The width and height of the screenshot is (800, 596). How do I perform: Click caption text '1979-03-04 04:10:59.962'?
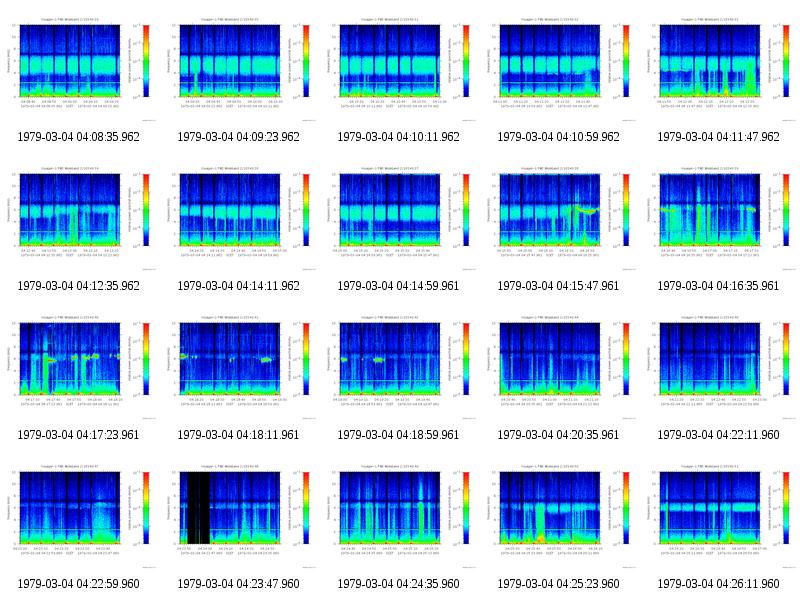point(559,137)
